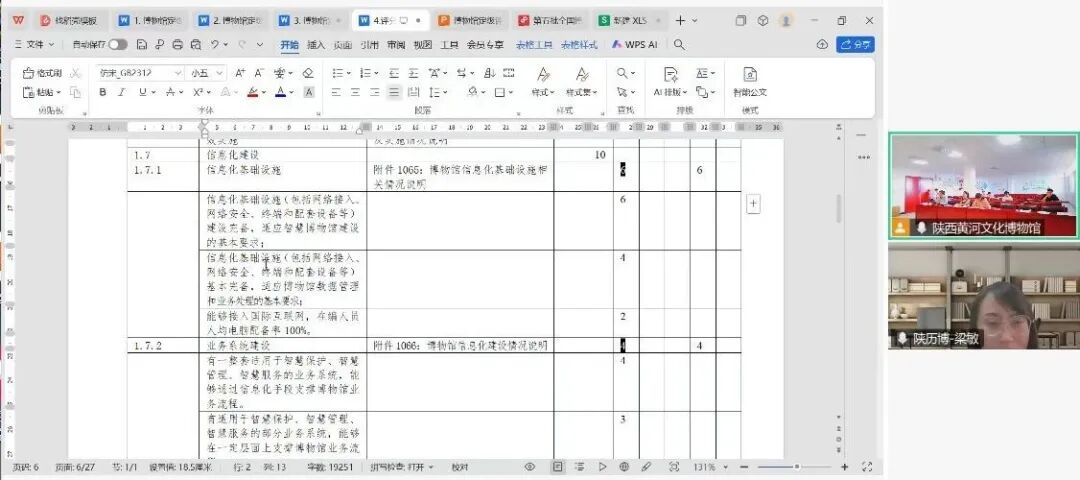Expand the bullet list dropdown
Image resolution: width=1080 pixels, height=480 pixels.
coord(349,73)
